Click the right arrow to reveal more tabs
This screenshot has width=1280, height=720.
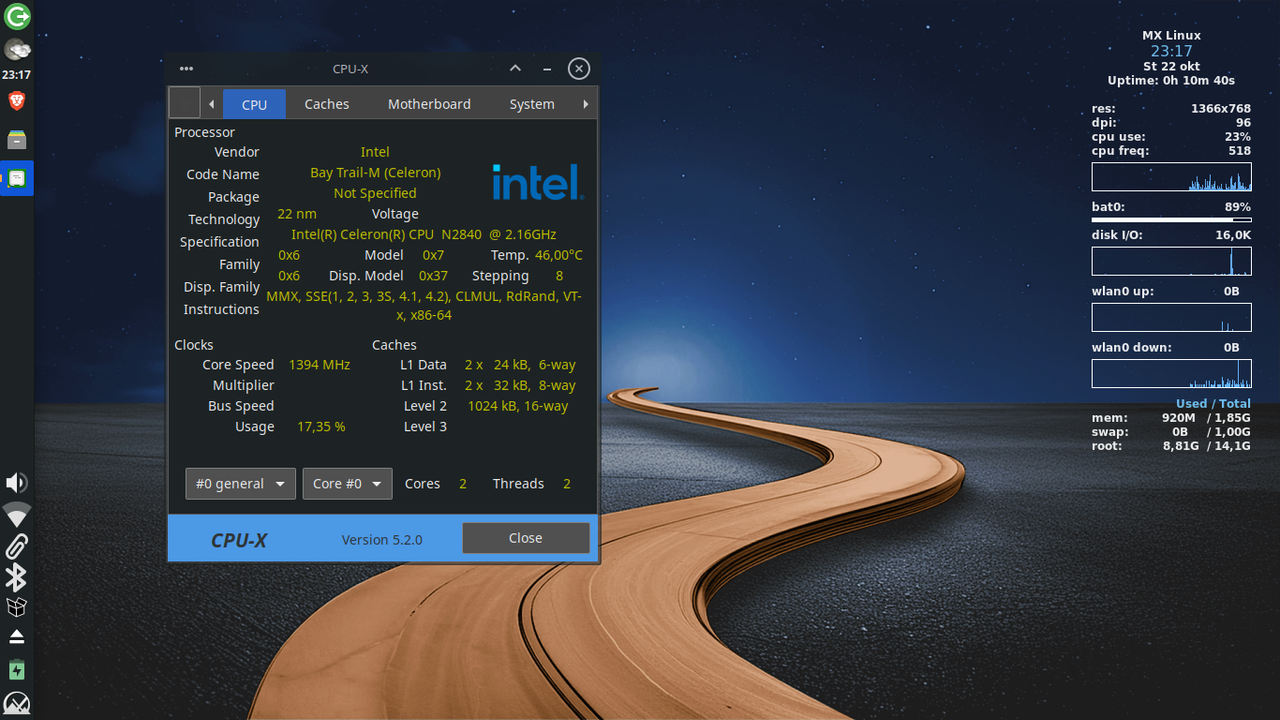click(x=587, y=103)
